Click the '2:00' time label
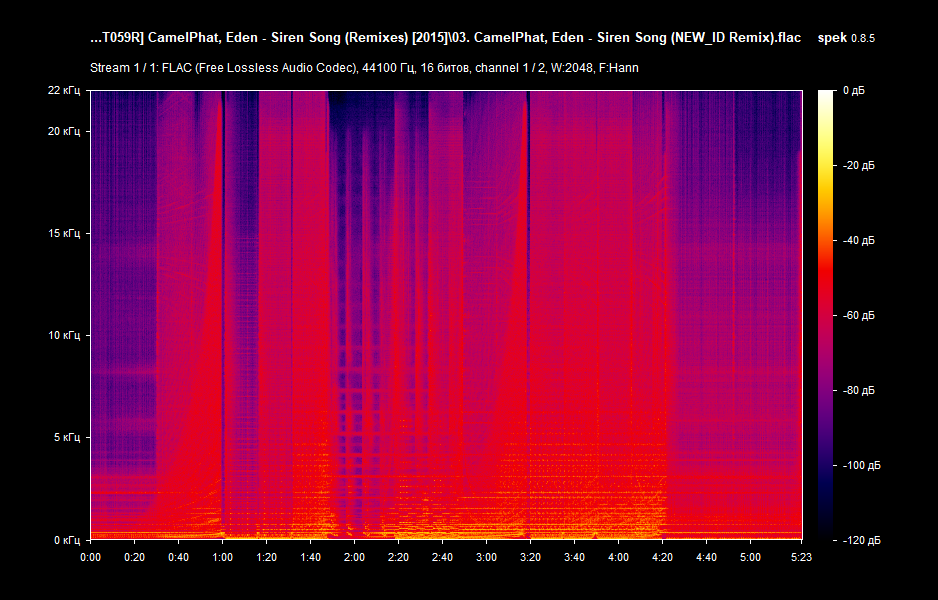This screenshot has width=938, height=600. pyautogui.click(x=354, y=558)
